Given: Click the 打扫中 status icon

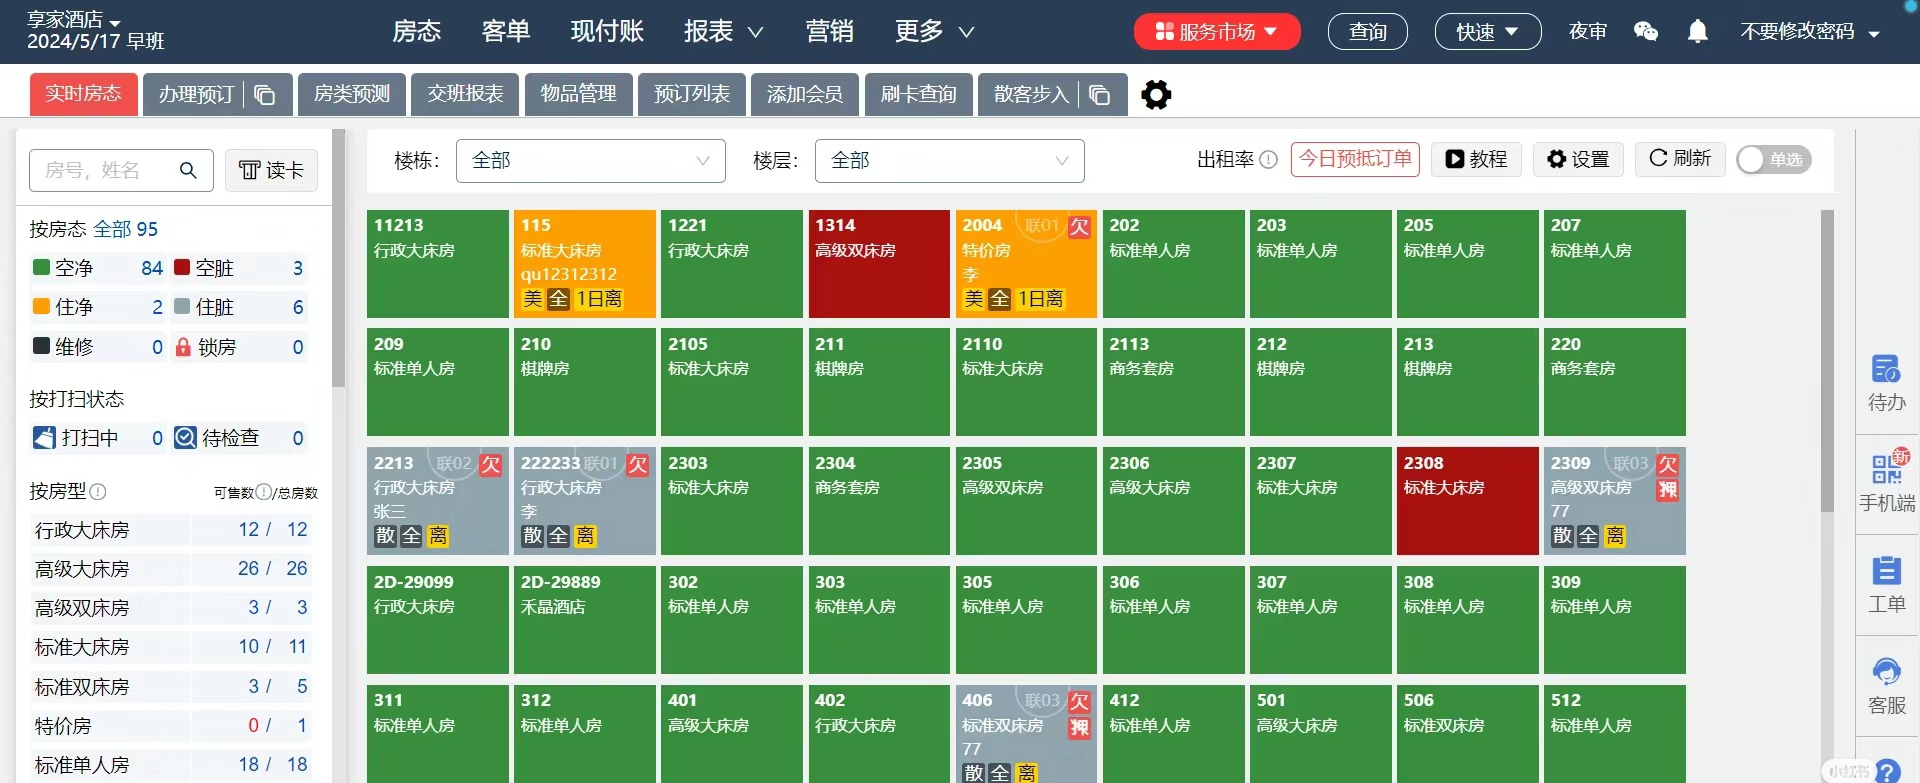Looking at the screenshot, I should click(44, 438).
